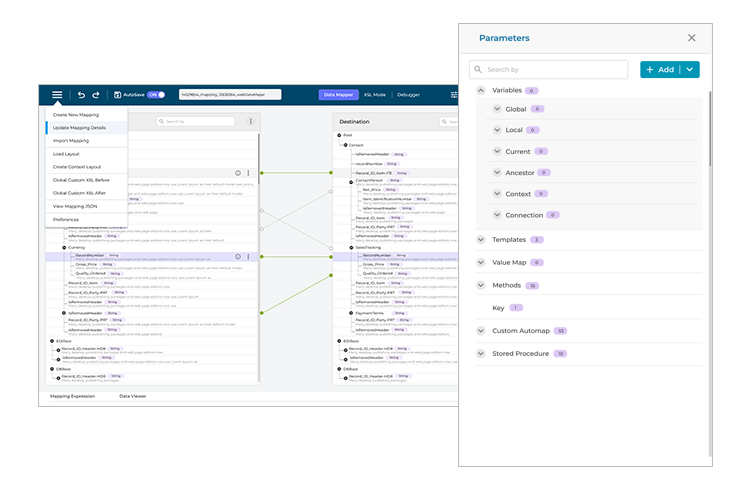Choose View Mapping JSON from menu
This screenshot has width=750, height=489.
(75, 205)
